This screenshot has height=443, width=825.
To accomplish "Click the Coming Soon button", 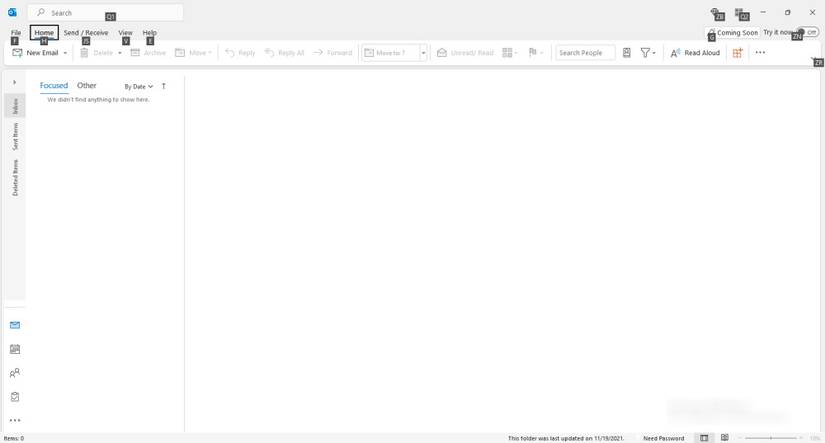I will (x=733, y=33).
